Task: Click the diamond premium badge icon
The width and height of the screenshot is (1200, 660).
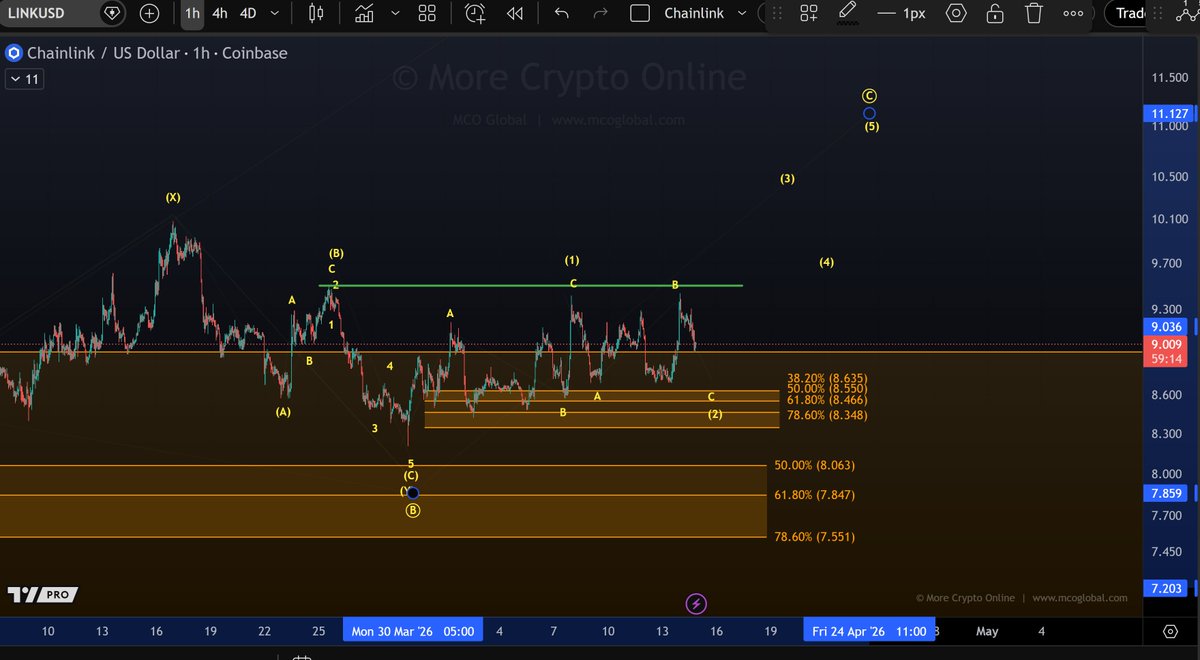Action: [112, 14]
